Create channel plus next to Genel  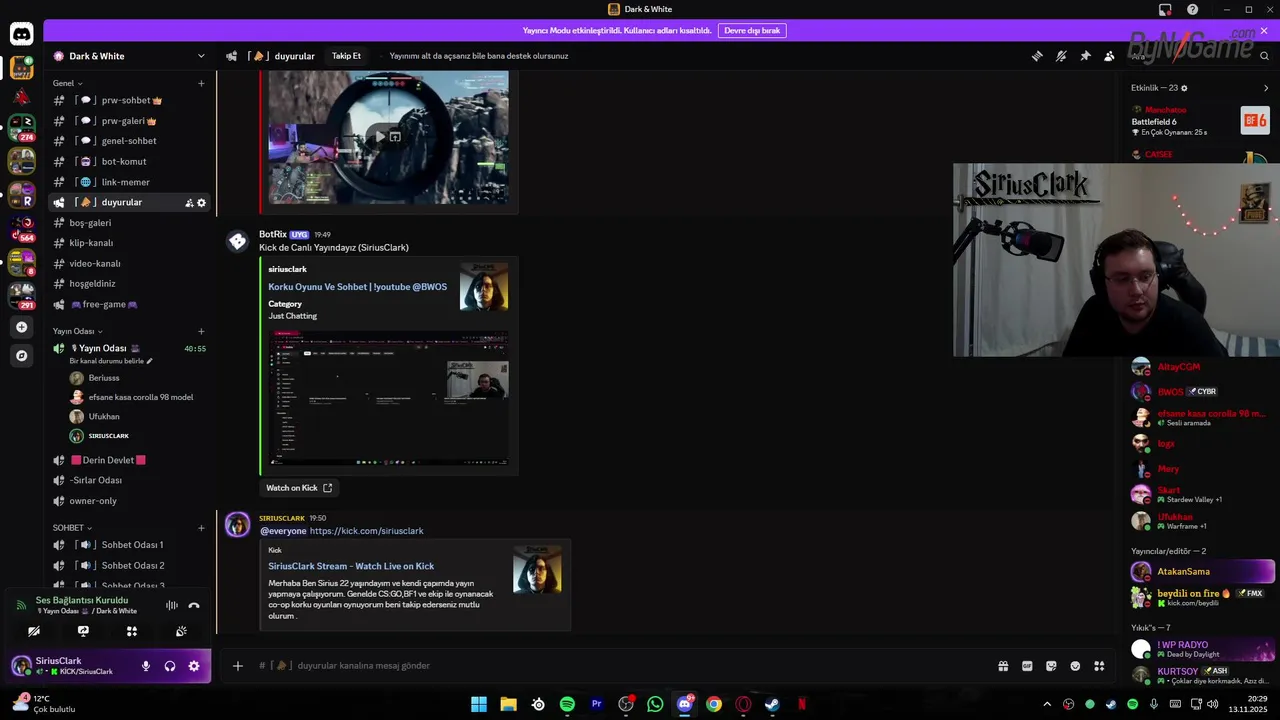click(201, 83)
